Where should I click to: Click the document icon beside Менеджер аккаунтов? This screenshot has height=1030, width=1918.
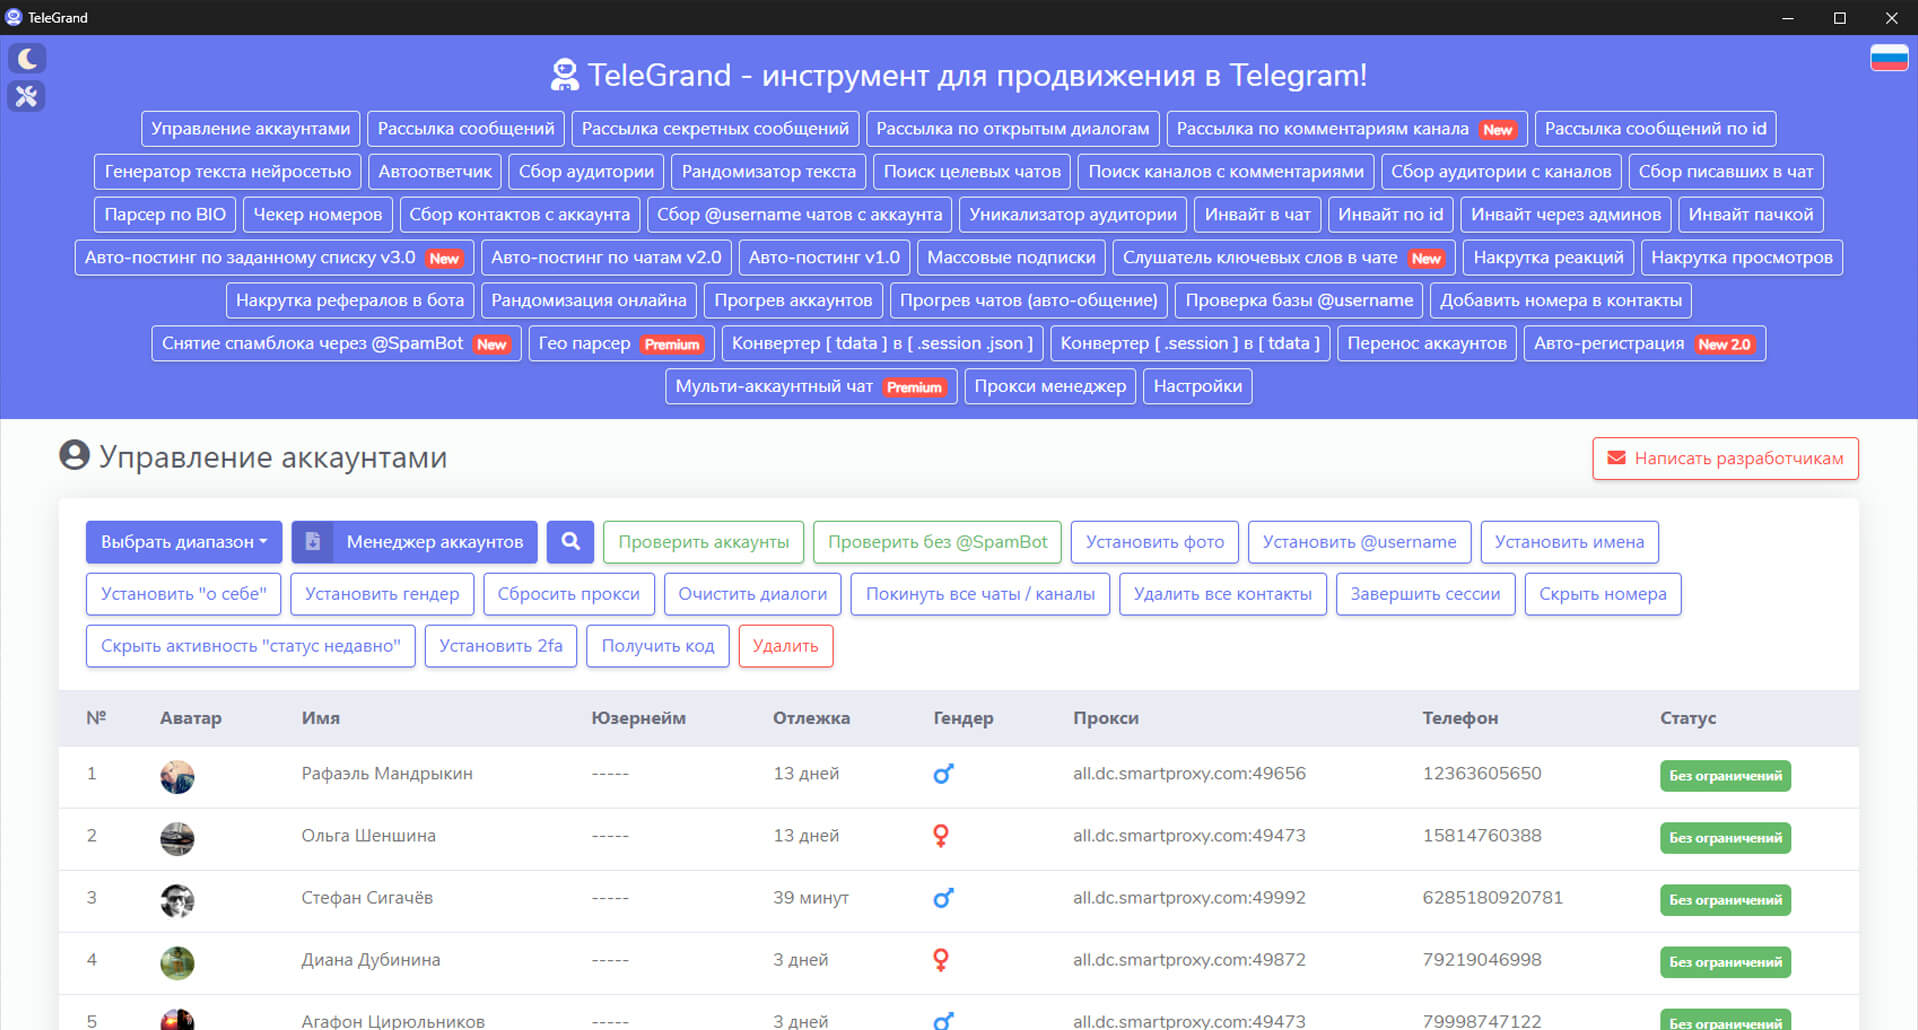tap(313, 542)
